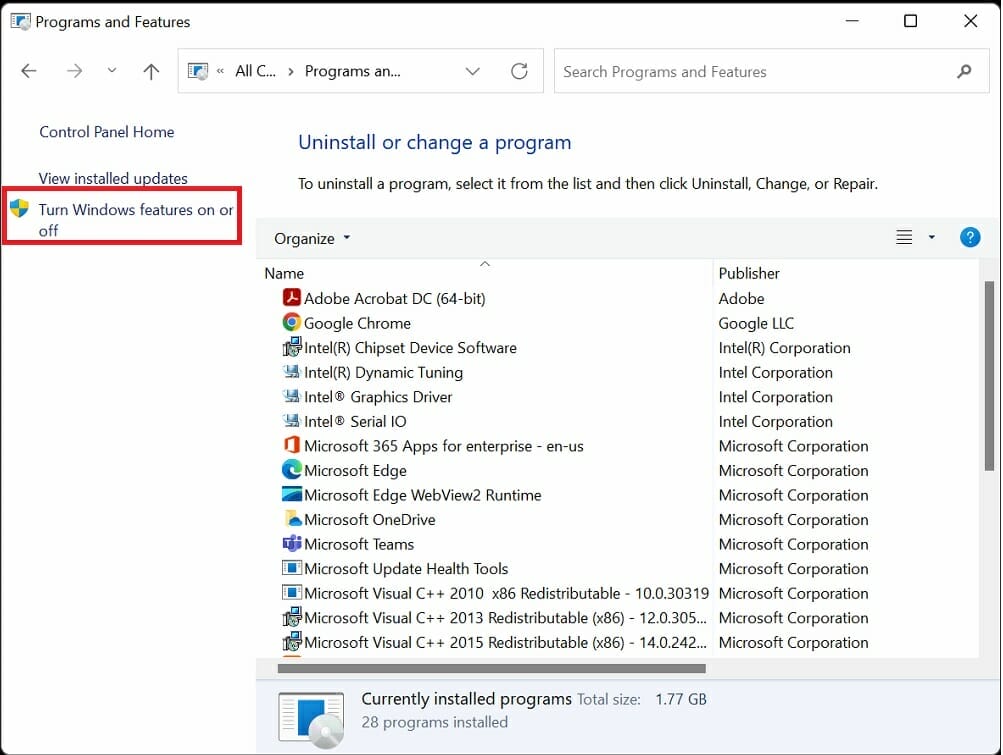Screen dimensions: 1003x755
Task: Select 'Microsoft 365 Apps for enterprise - en-us'
Action: 443,446
